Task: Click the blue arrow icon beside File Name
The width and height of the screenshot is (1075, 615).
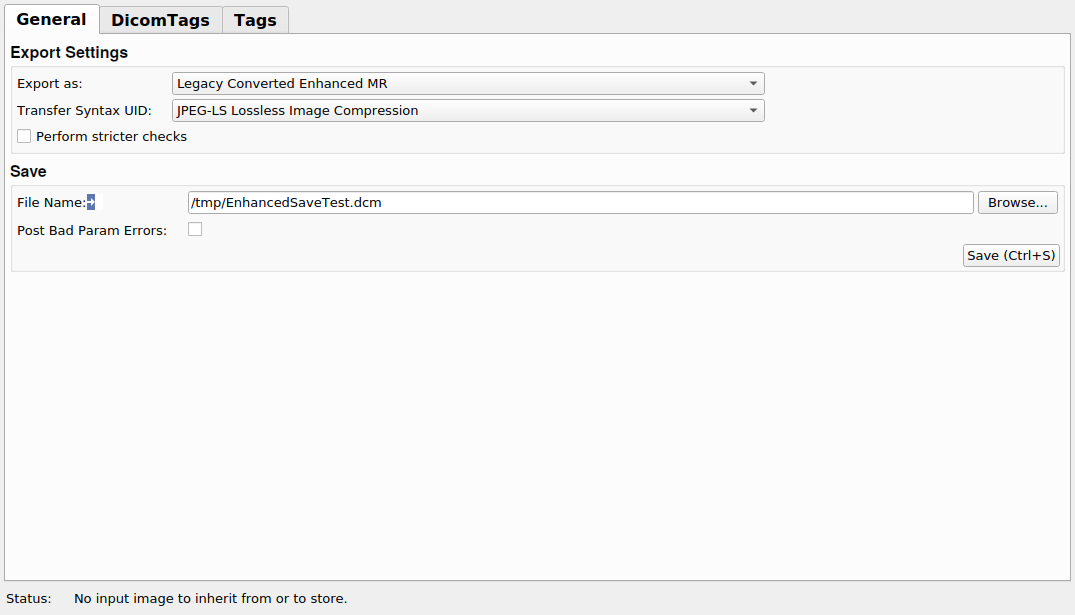Action: [x=91, y=202]
